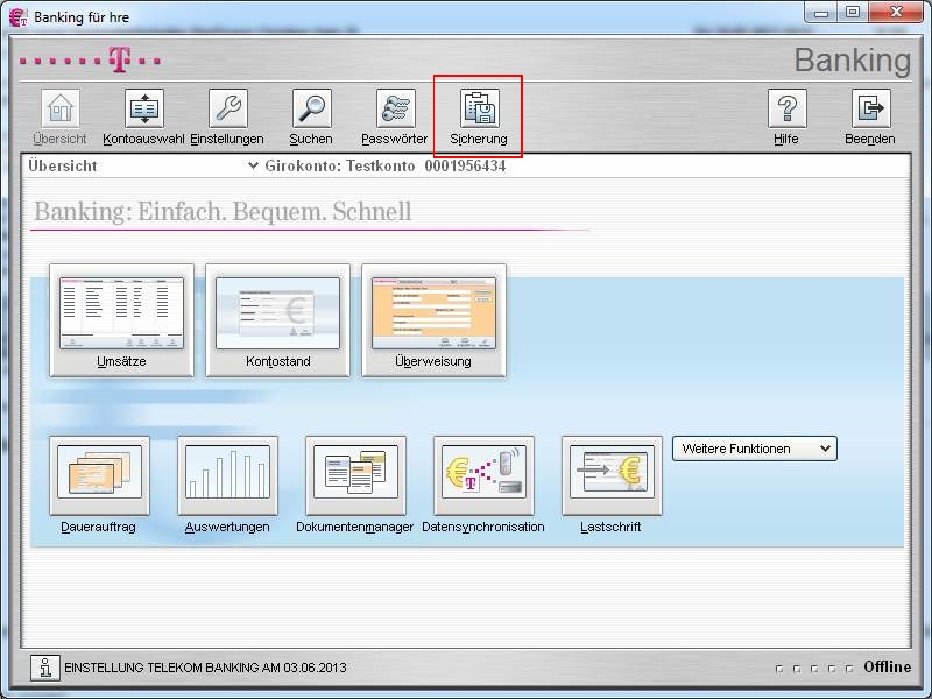Open the Kontostand balance tile
The image size is (932, 699).
click(x=278, y=315)
